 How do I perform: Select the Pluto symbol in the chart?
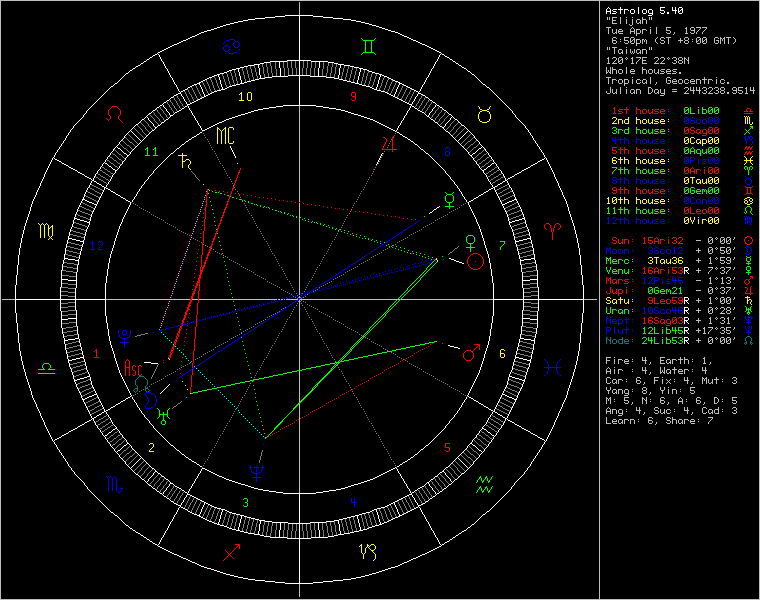coord(125,337)
